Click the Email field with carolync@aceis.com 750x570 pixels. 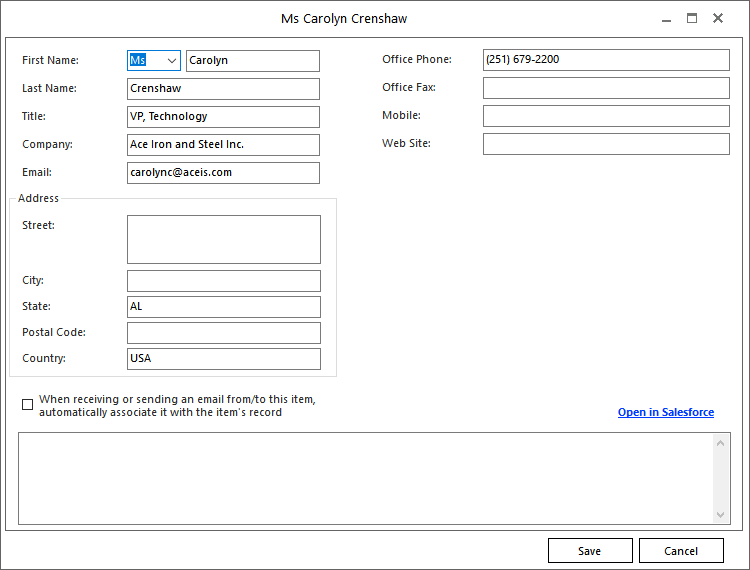click(x=223, y=173)
